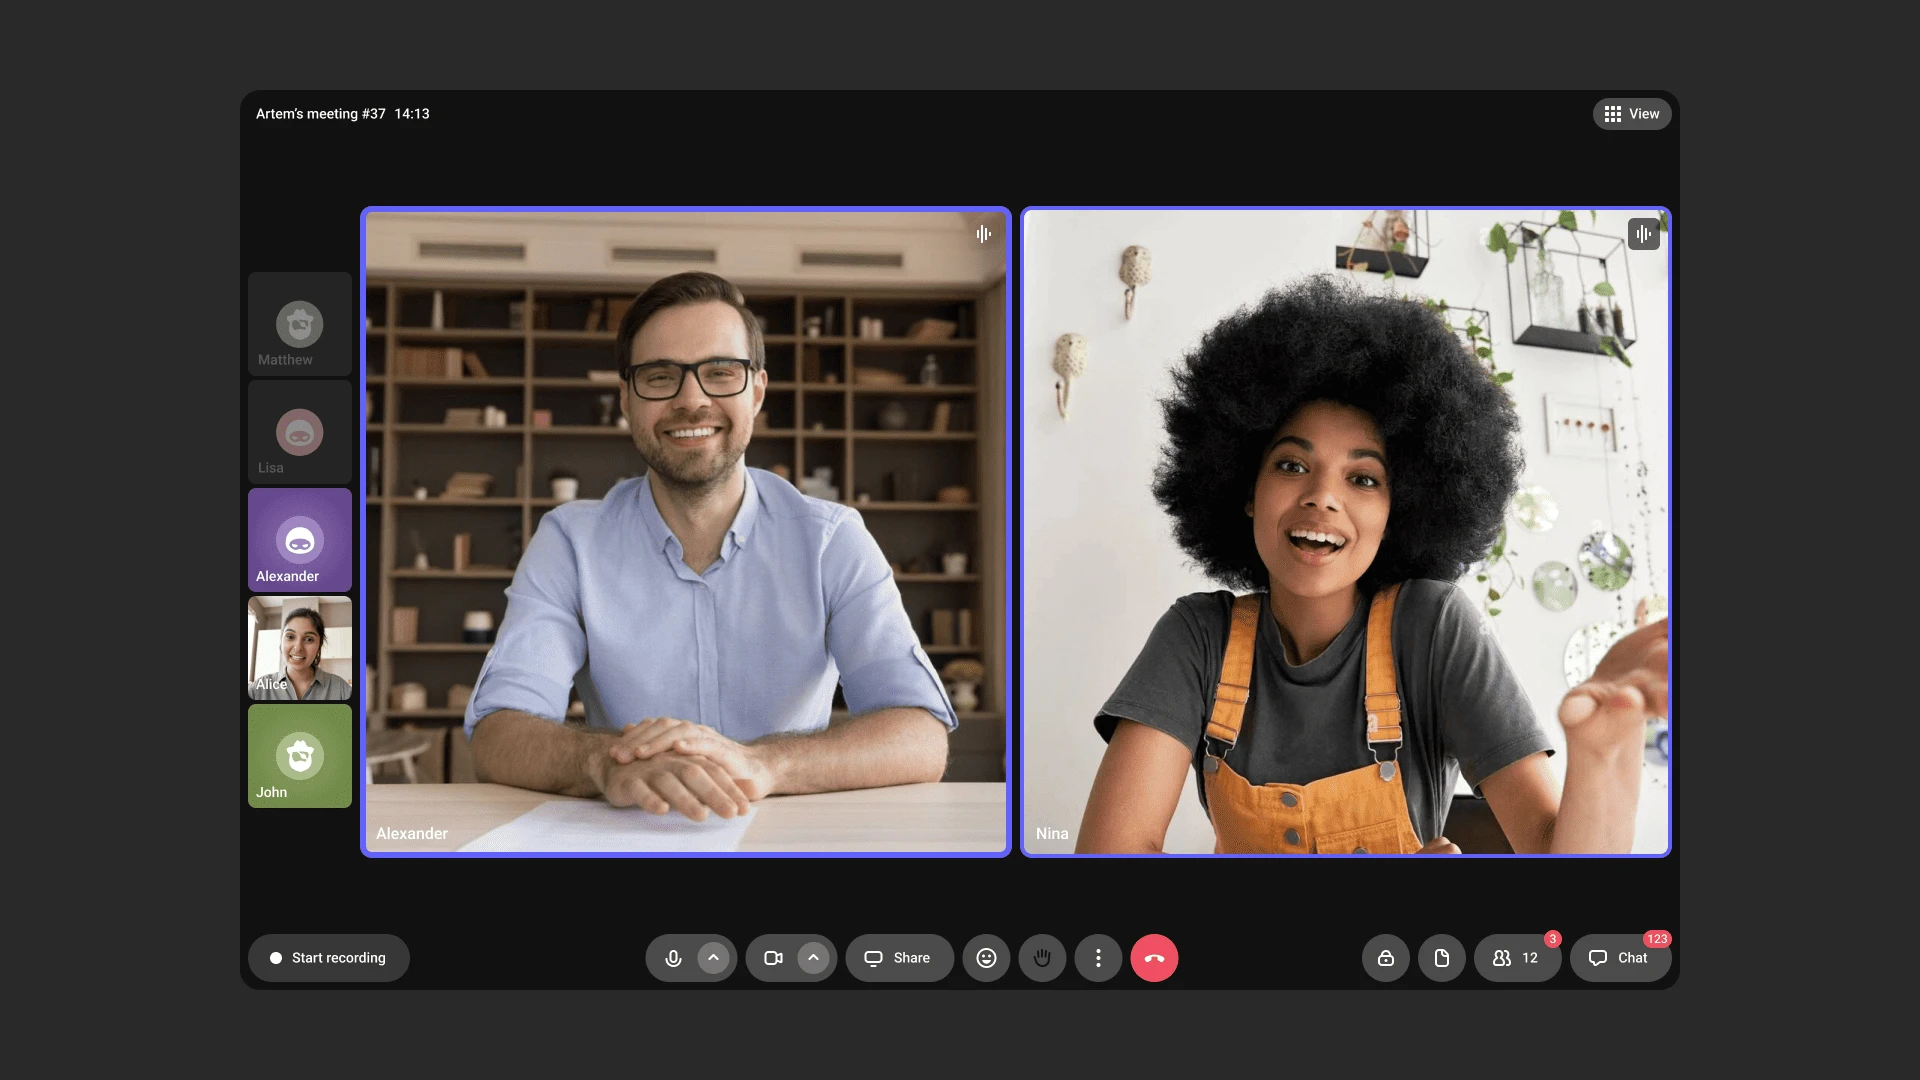Turn off the camera
This screenshot has width=1920, height=1080.
(773, 958)
